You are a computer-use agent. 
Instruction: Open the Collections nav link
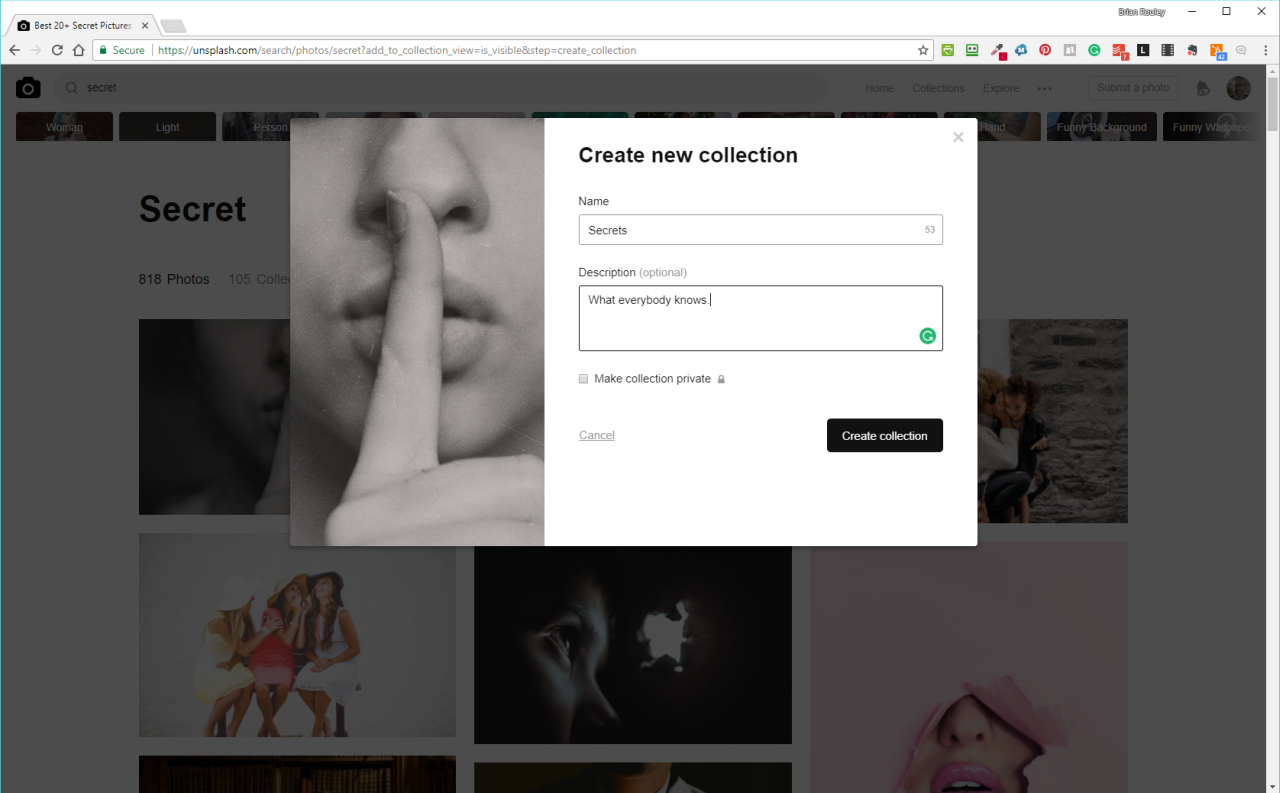(938, 88)
